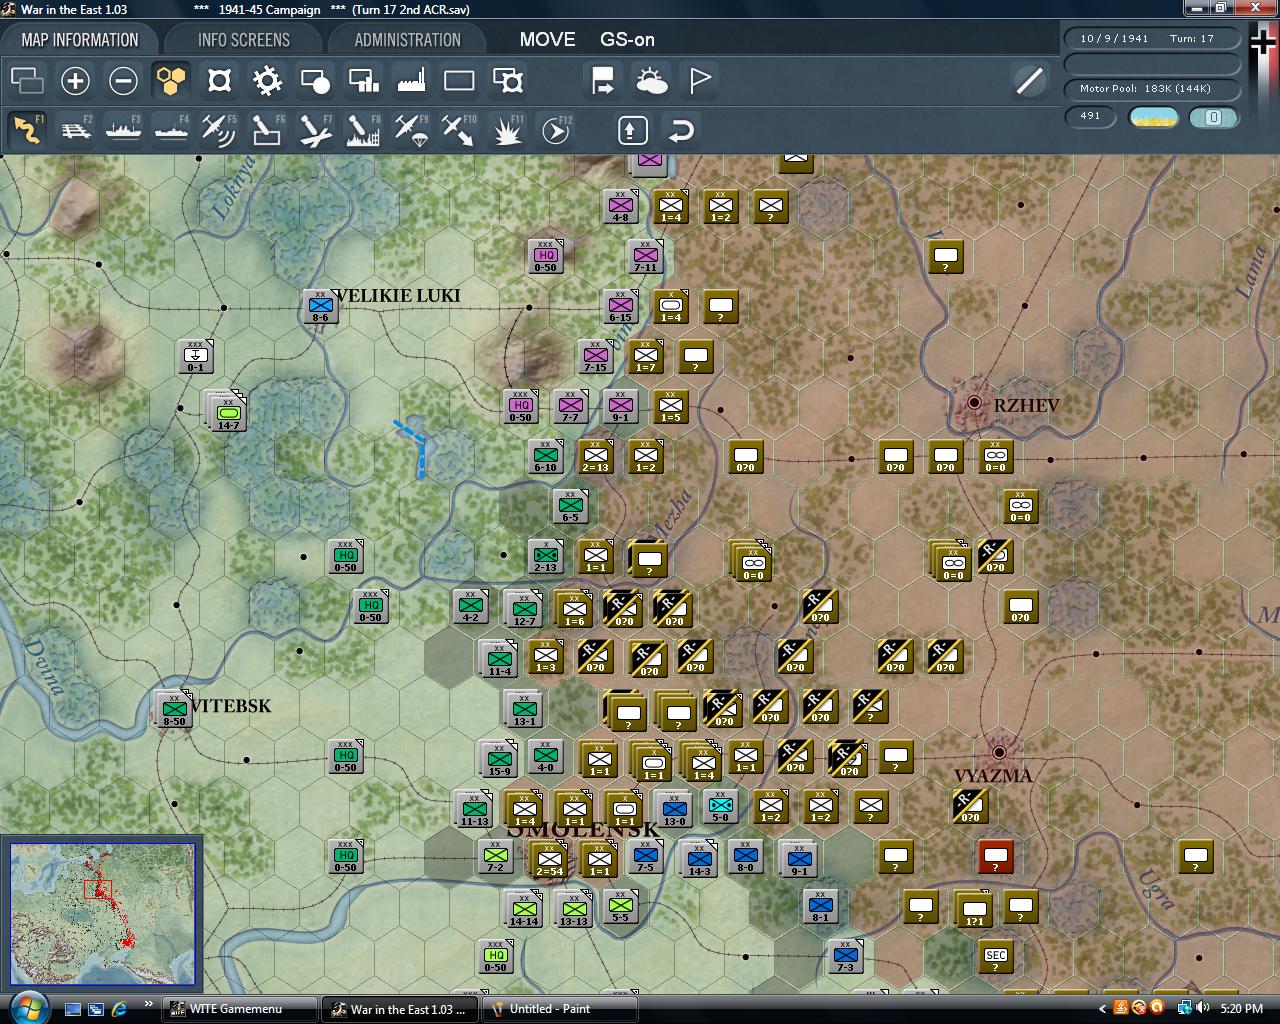
Task: Click the Rzhev city marker
Action: click(974, 403)
